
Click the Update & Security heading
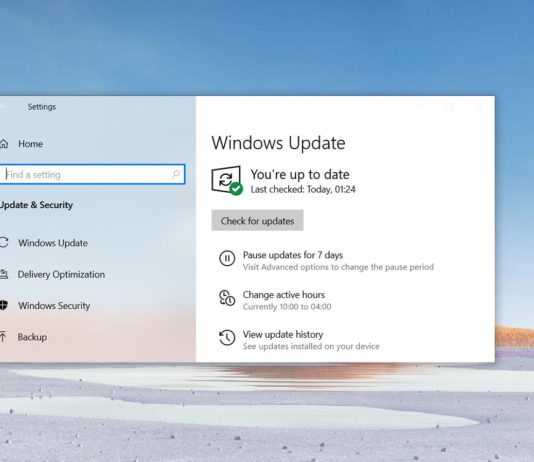tap(36, 205)
